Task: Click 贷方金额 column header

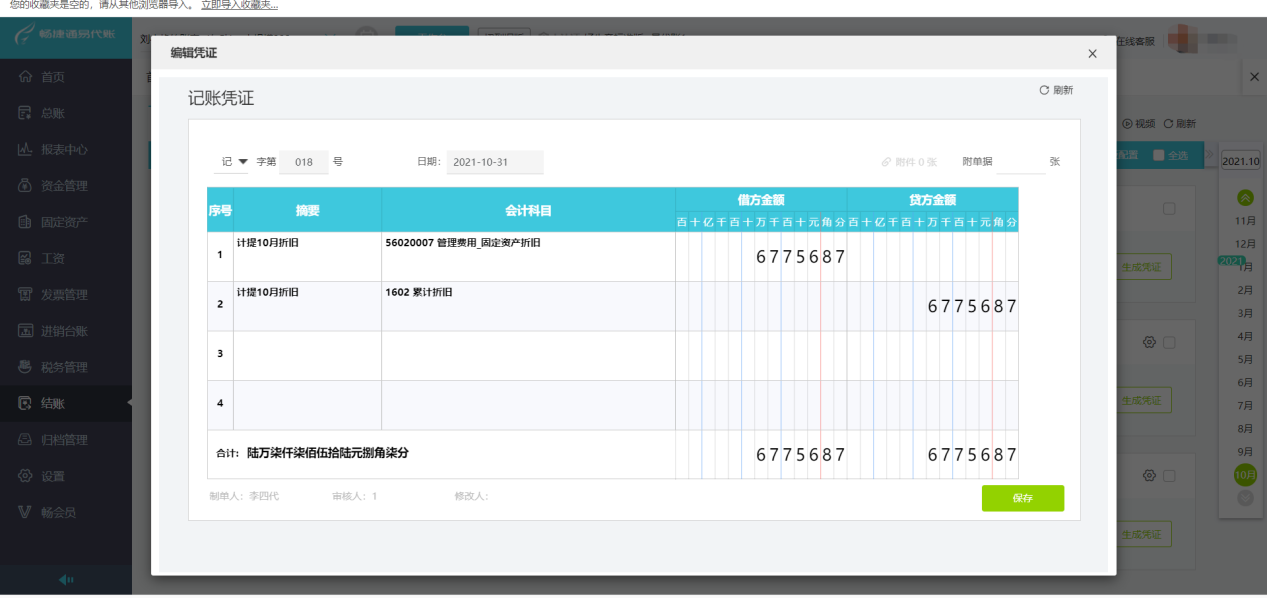Action: pyautogui.click(x=933, y=200)
